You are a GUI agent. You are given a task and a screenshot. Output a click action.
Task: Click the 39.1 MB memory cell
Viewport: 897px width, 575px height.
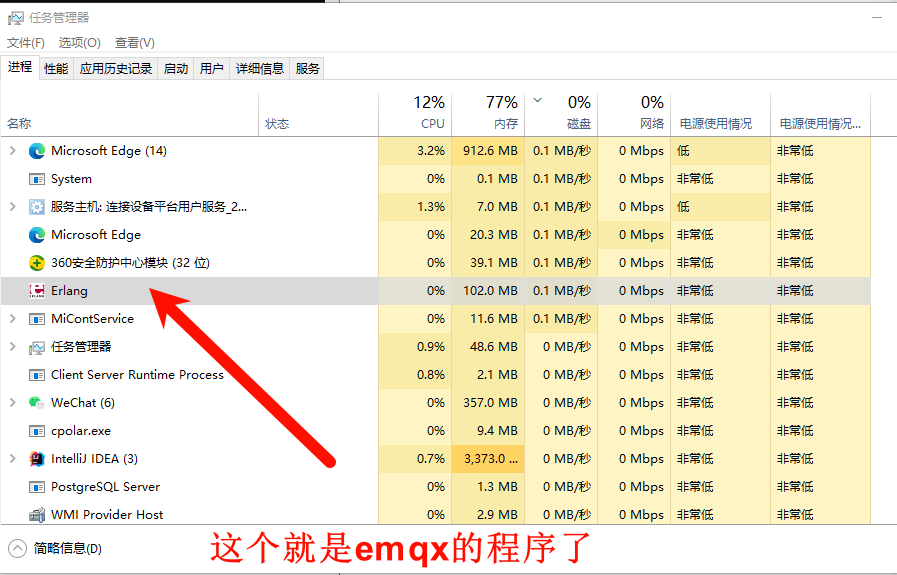488,263
